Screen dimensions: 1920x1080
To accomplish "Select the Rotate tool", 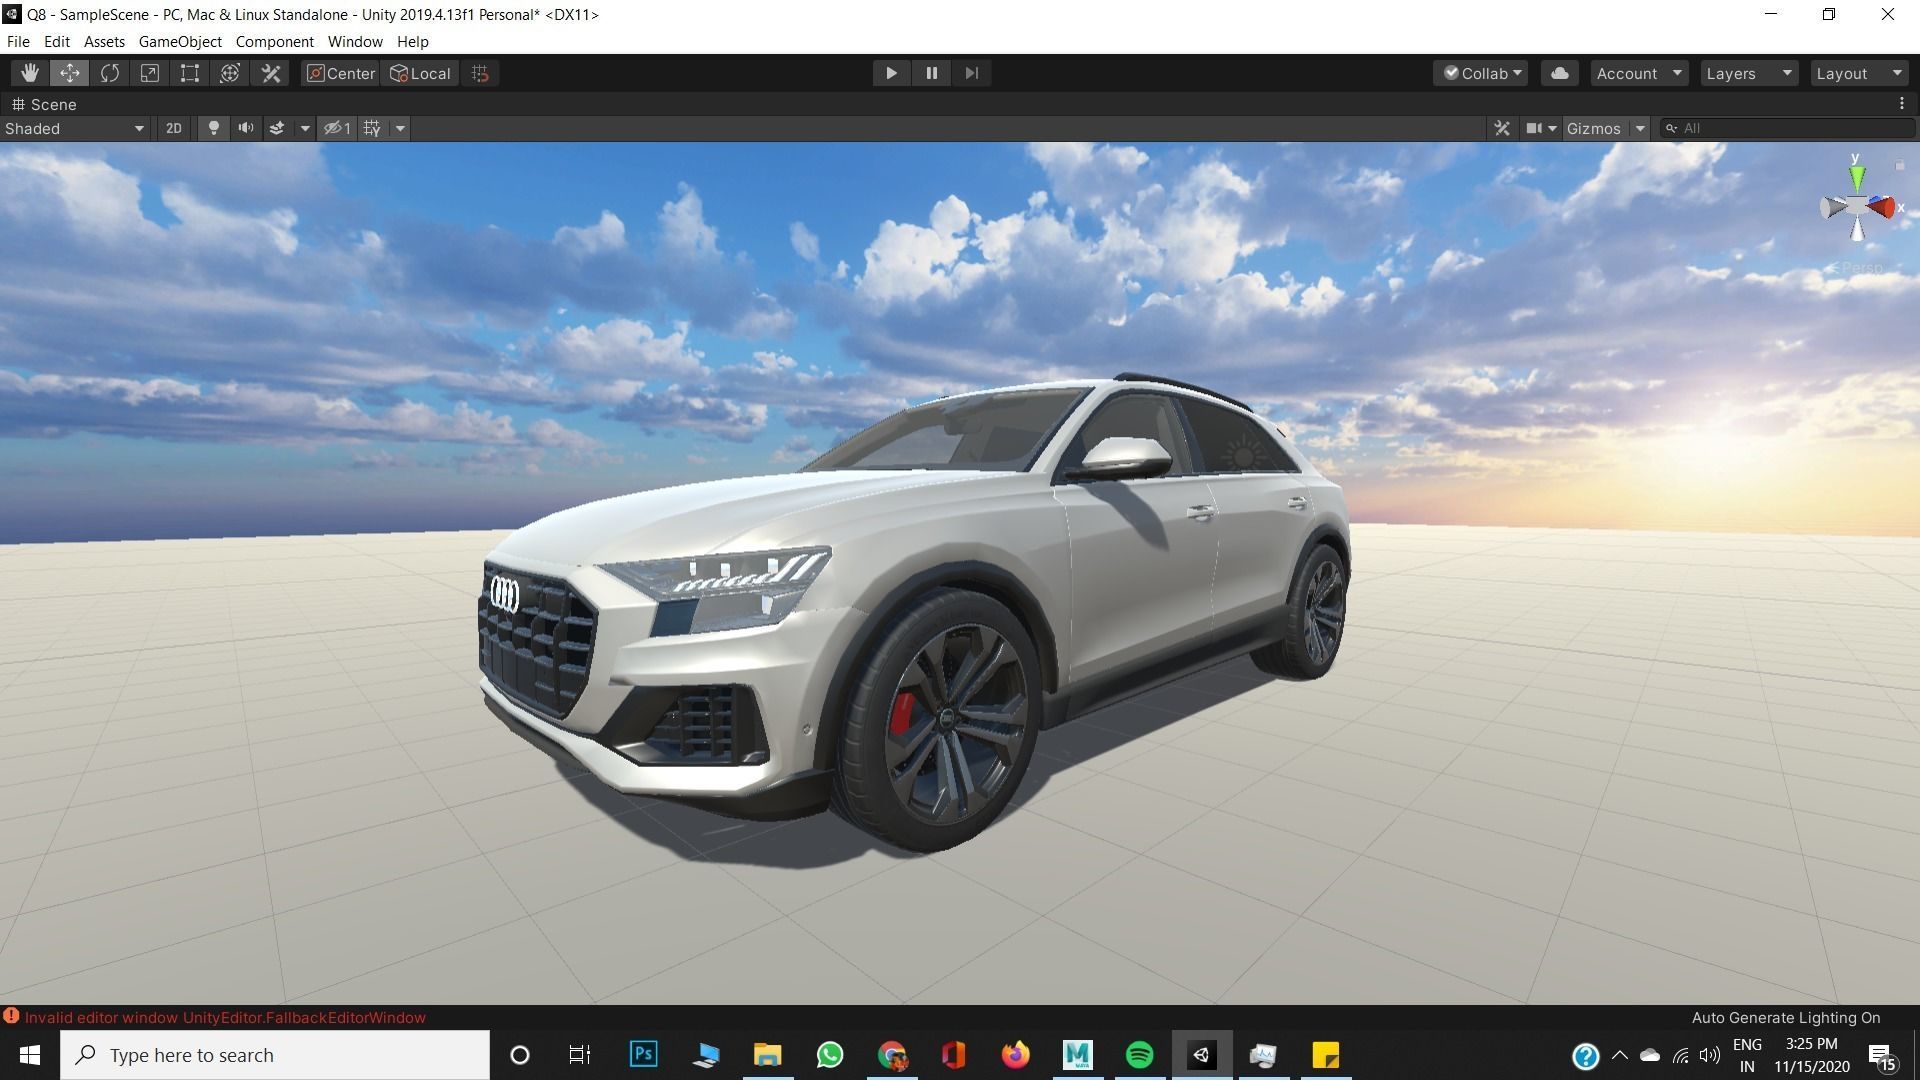I will pyautogui.click(x=109, y=72).
